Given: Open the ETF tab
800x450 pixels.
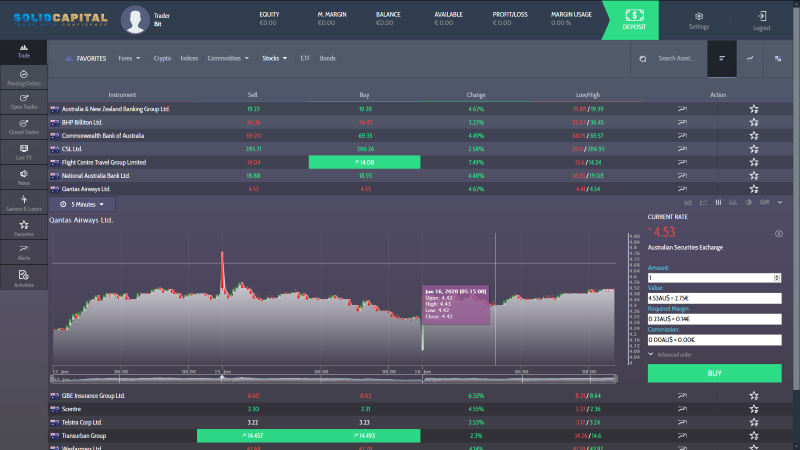Looking at the screenshot, I should (305, 59).
